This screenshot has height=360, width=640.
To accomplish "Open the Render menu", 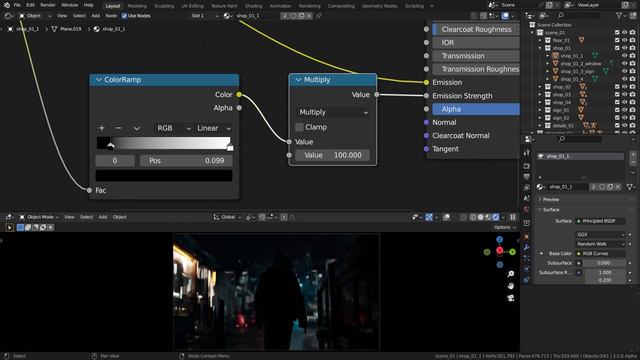I will point(48,5).
